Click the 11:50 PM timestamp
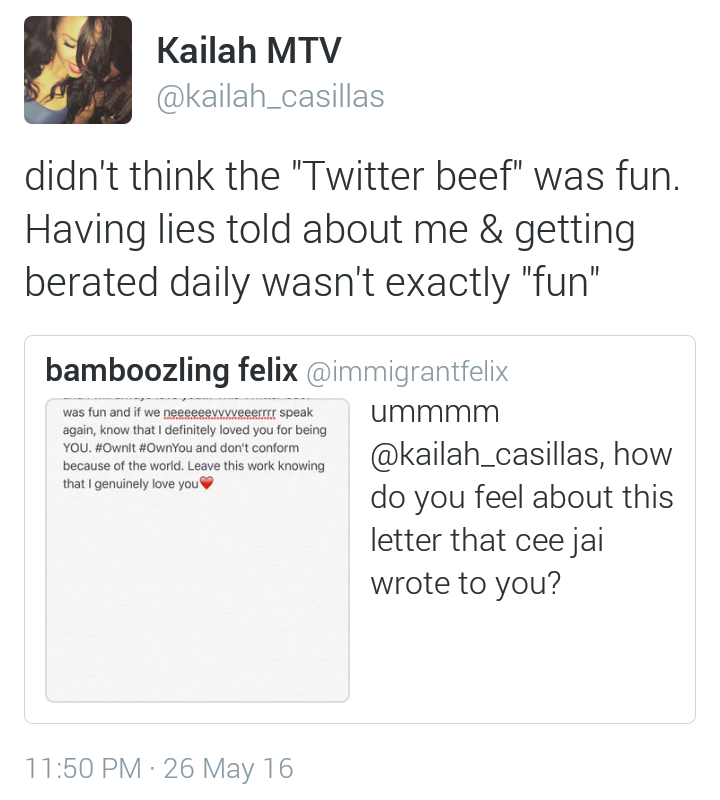Screen dimensions: 720x800 point(83,768)
